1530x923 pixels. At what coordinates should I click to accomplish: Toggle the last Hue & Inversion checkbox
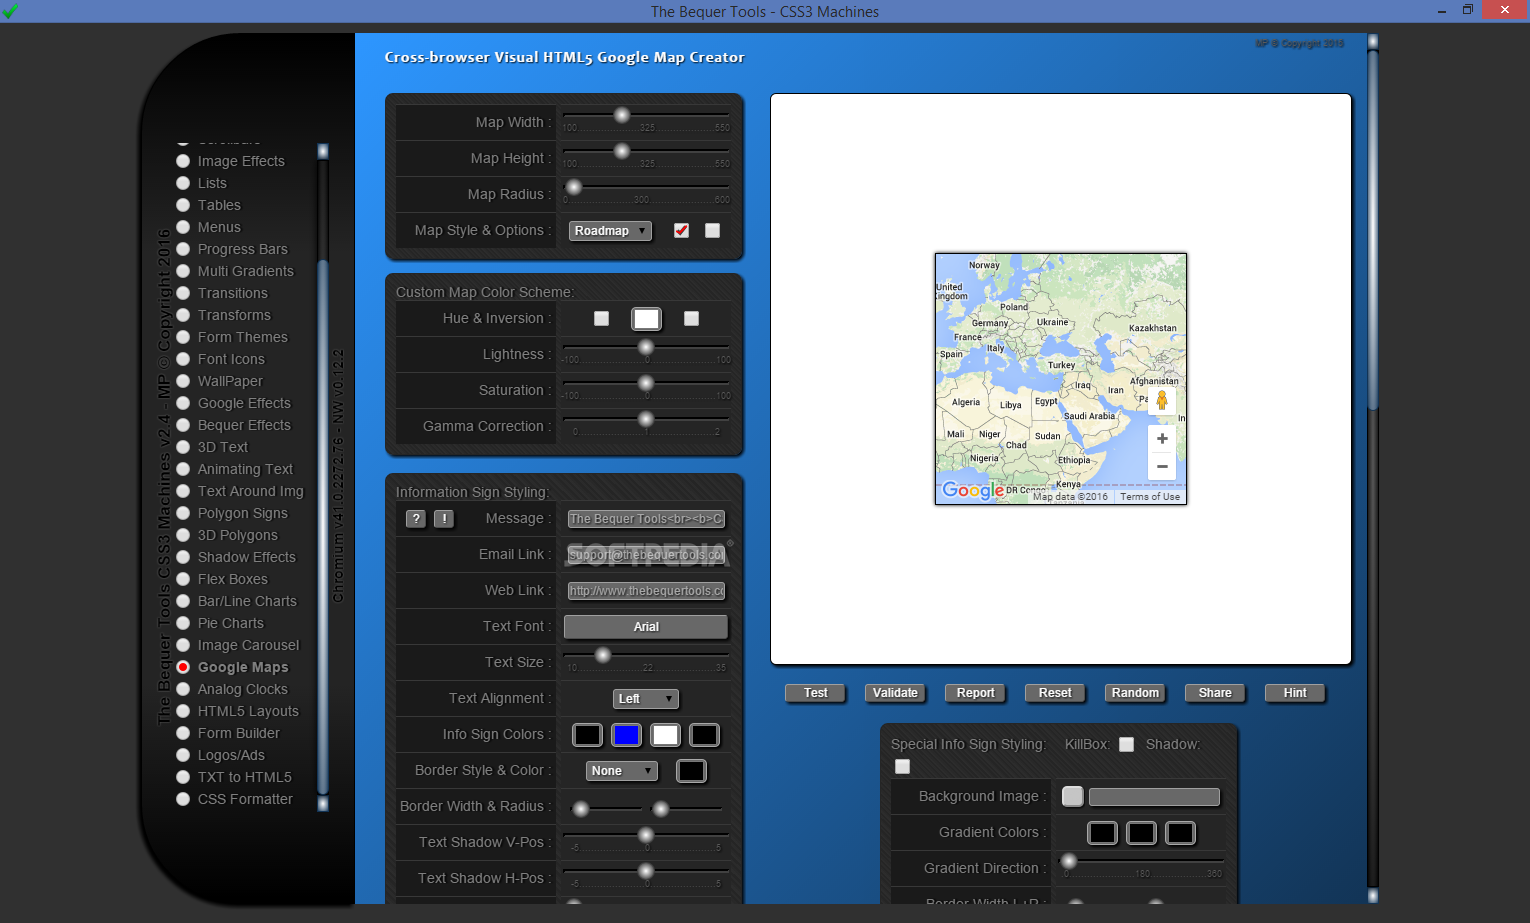(x=691, y=318)
